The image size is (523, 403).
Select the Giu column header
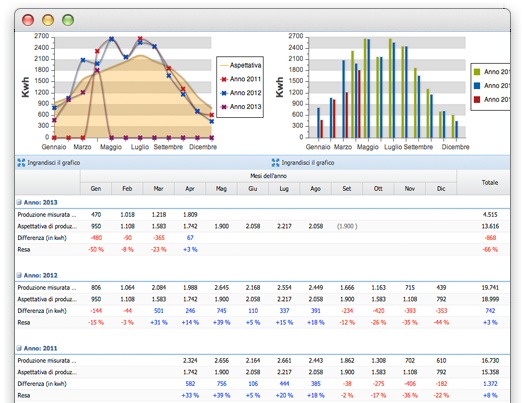pyautogui.click(x=252, y=188)
